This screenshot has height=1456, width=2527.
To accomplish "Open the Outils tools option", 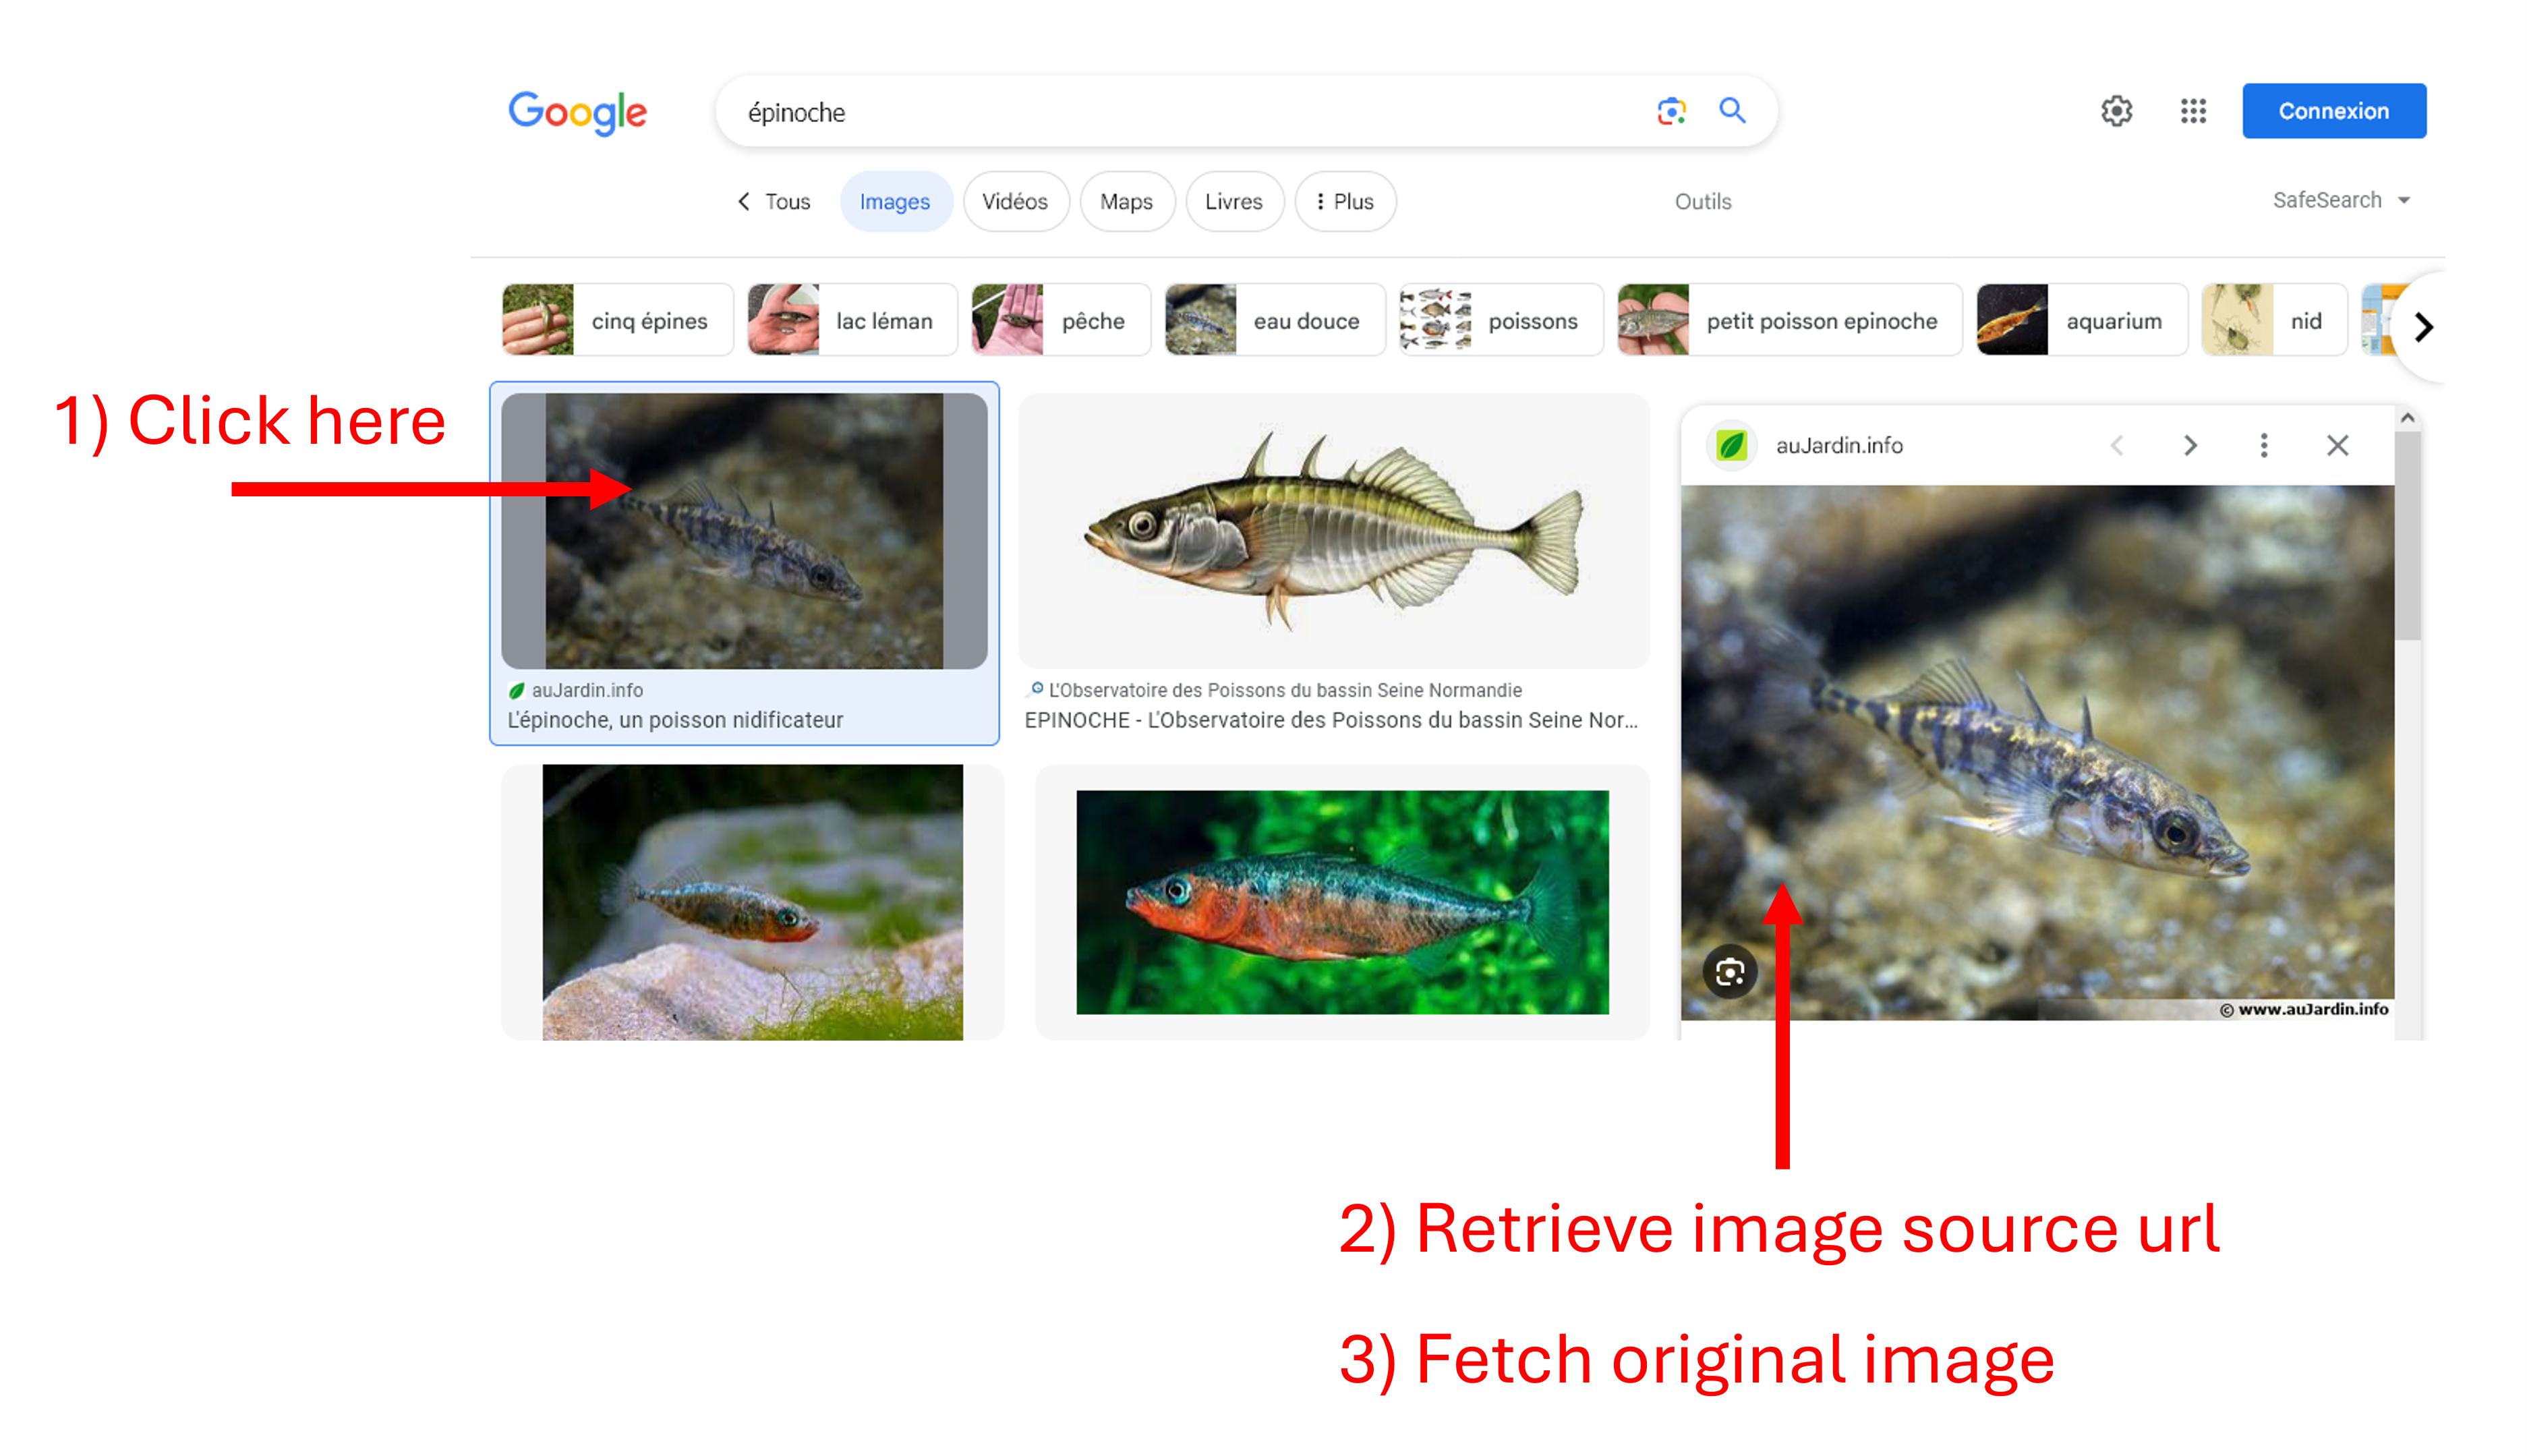I will [x=1702, y=202].
